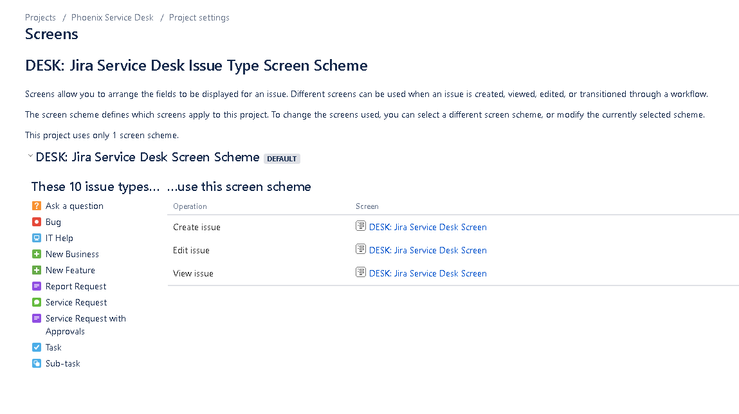Open the Edit issue screen link
739x414 pixels.
coord(427,250)
